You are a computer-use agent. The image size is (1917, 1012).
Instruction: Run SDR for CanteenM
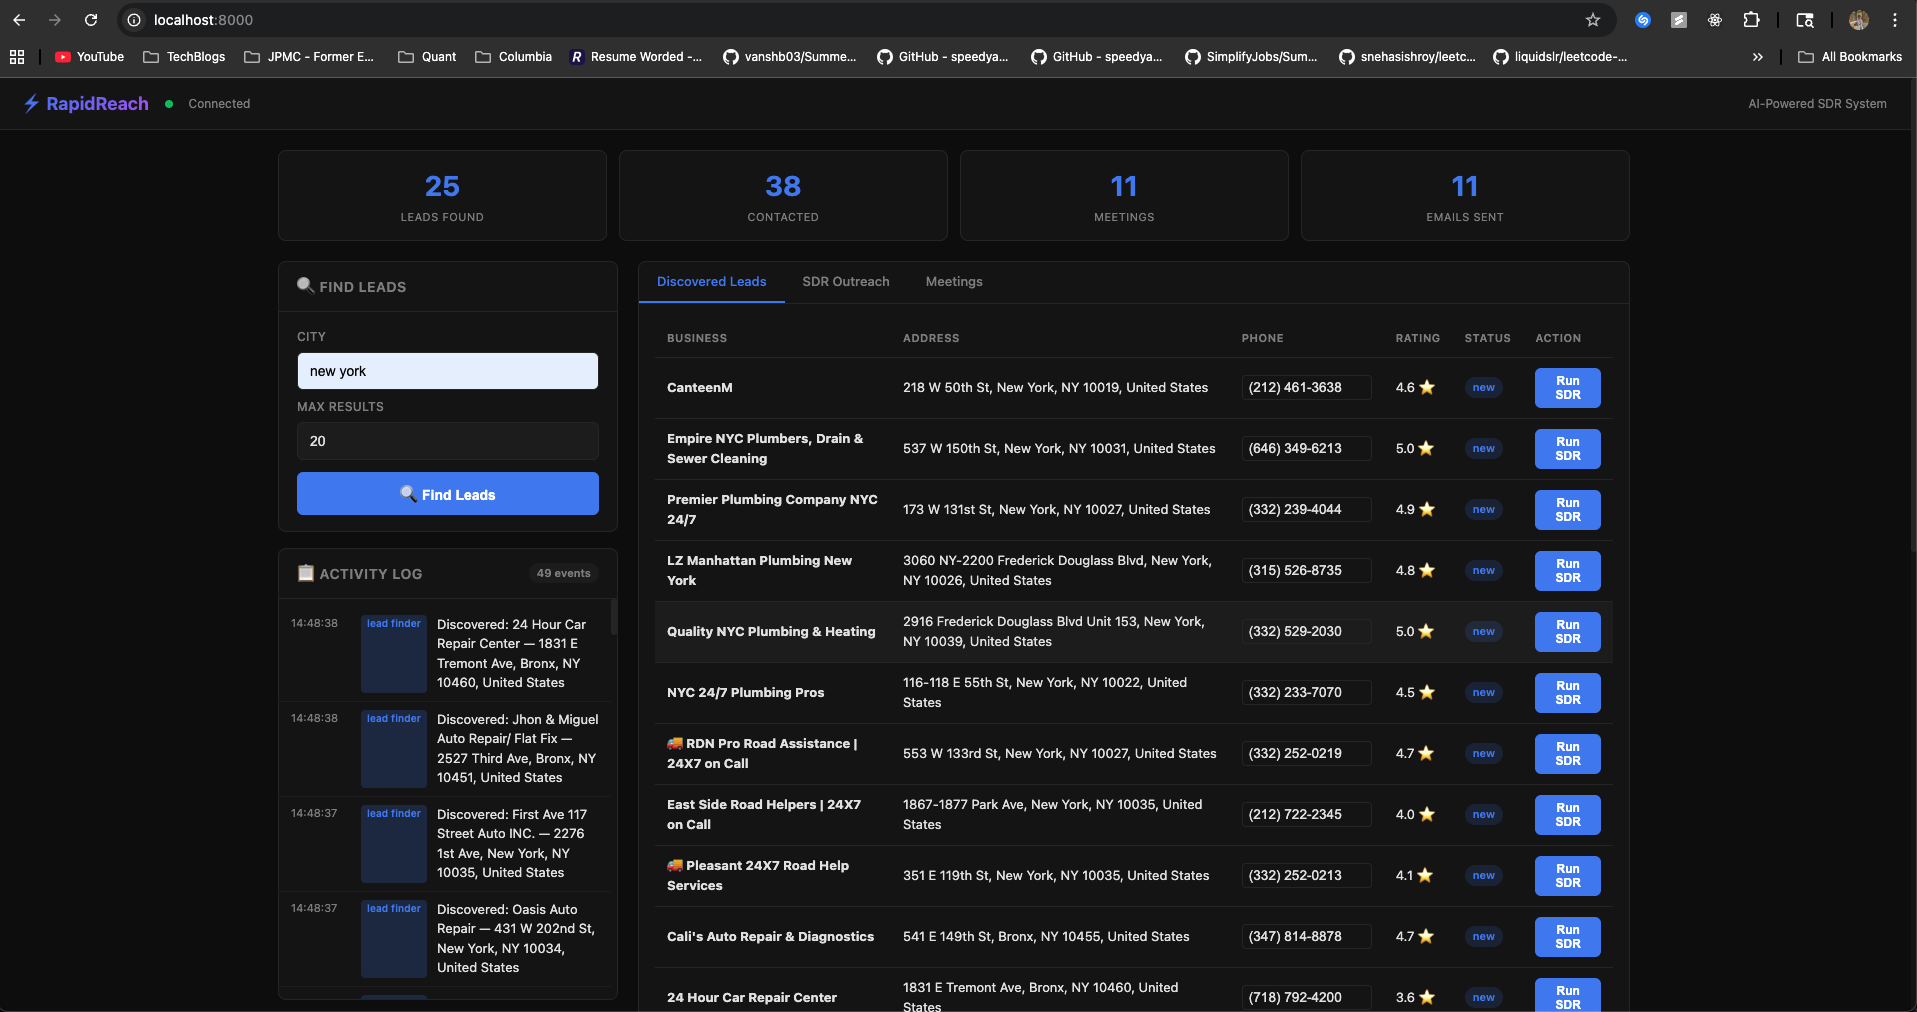[x=1567, y=388]
